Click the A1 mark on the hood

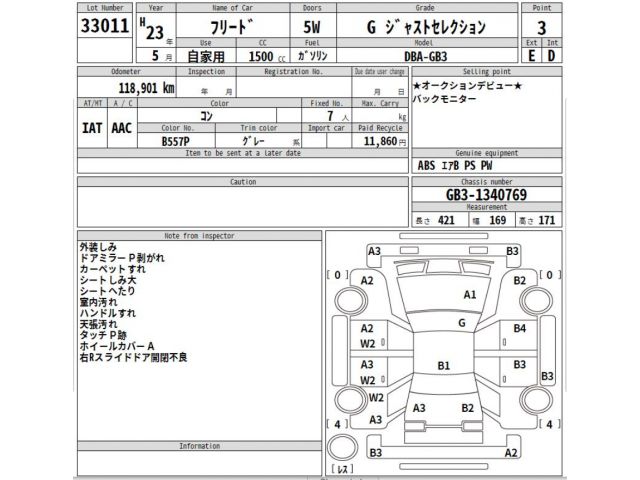click(469, 295)
